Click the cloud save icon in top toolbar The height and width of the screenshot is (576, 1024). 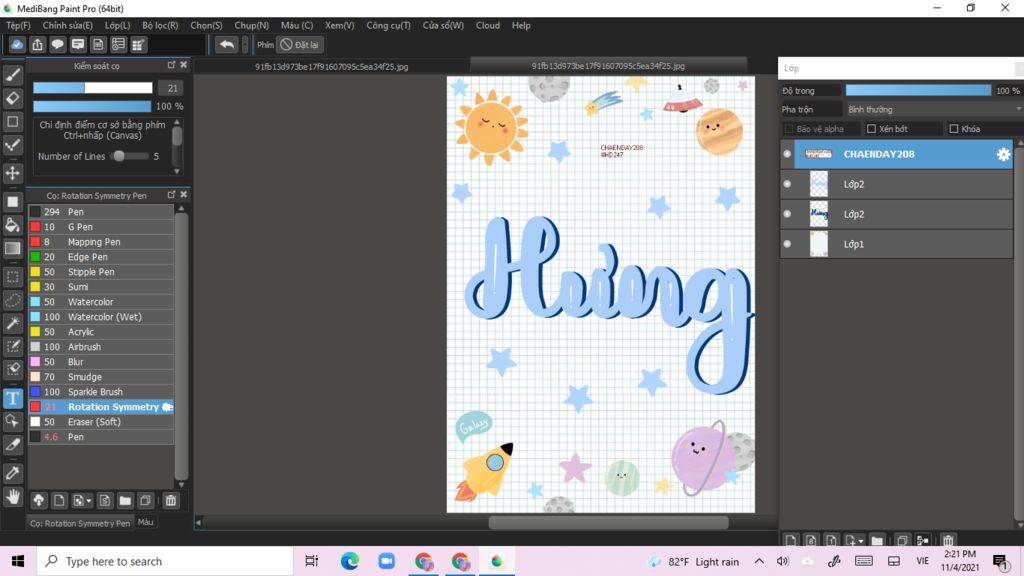(17, 44)
